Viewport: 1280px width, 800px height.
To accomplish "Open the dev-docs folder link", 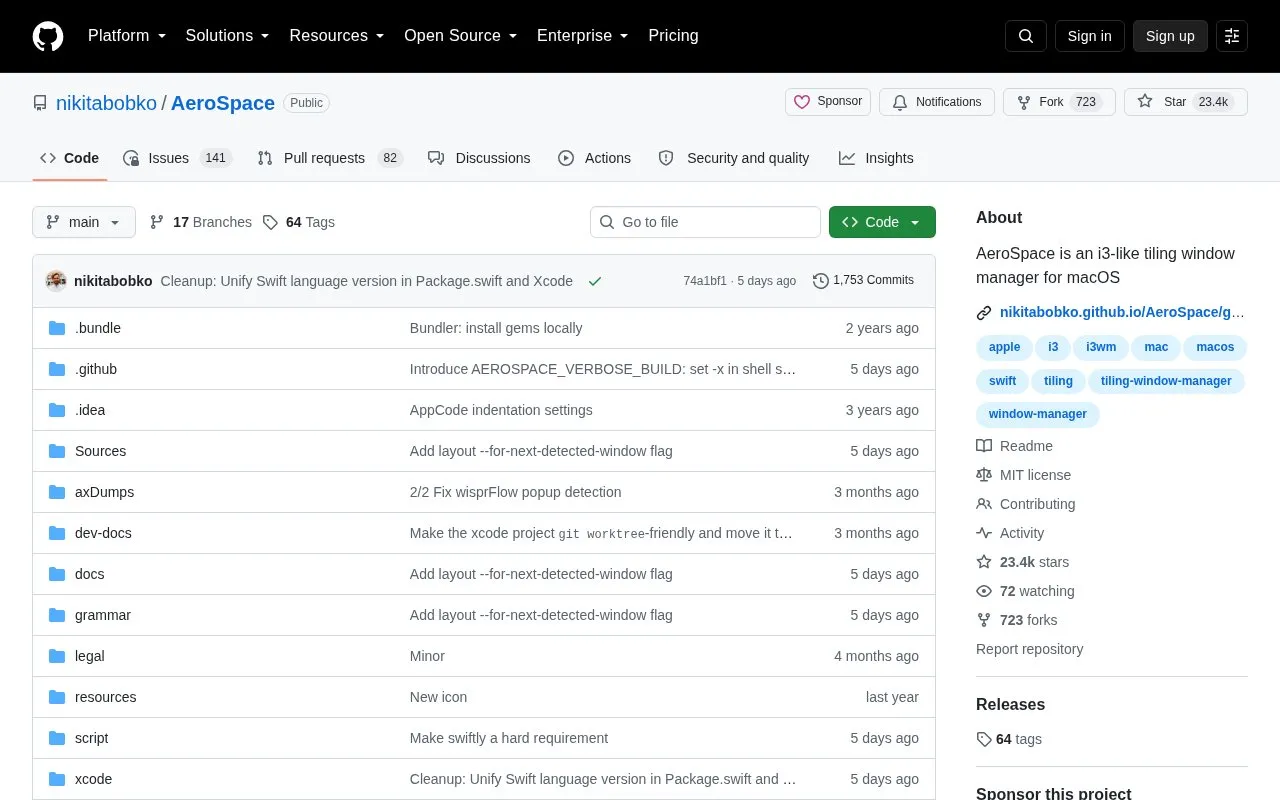I will click(x=103, y=533).
